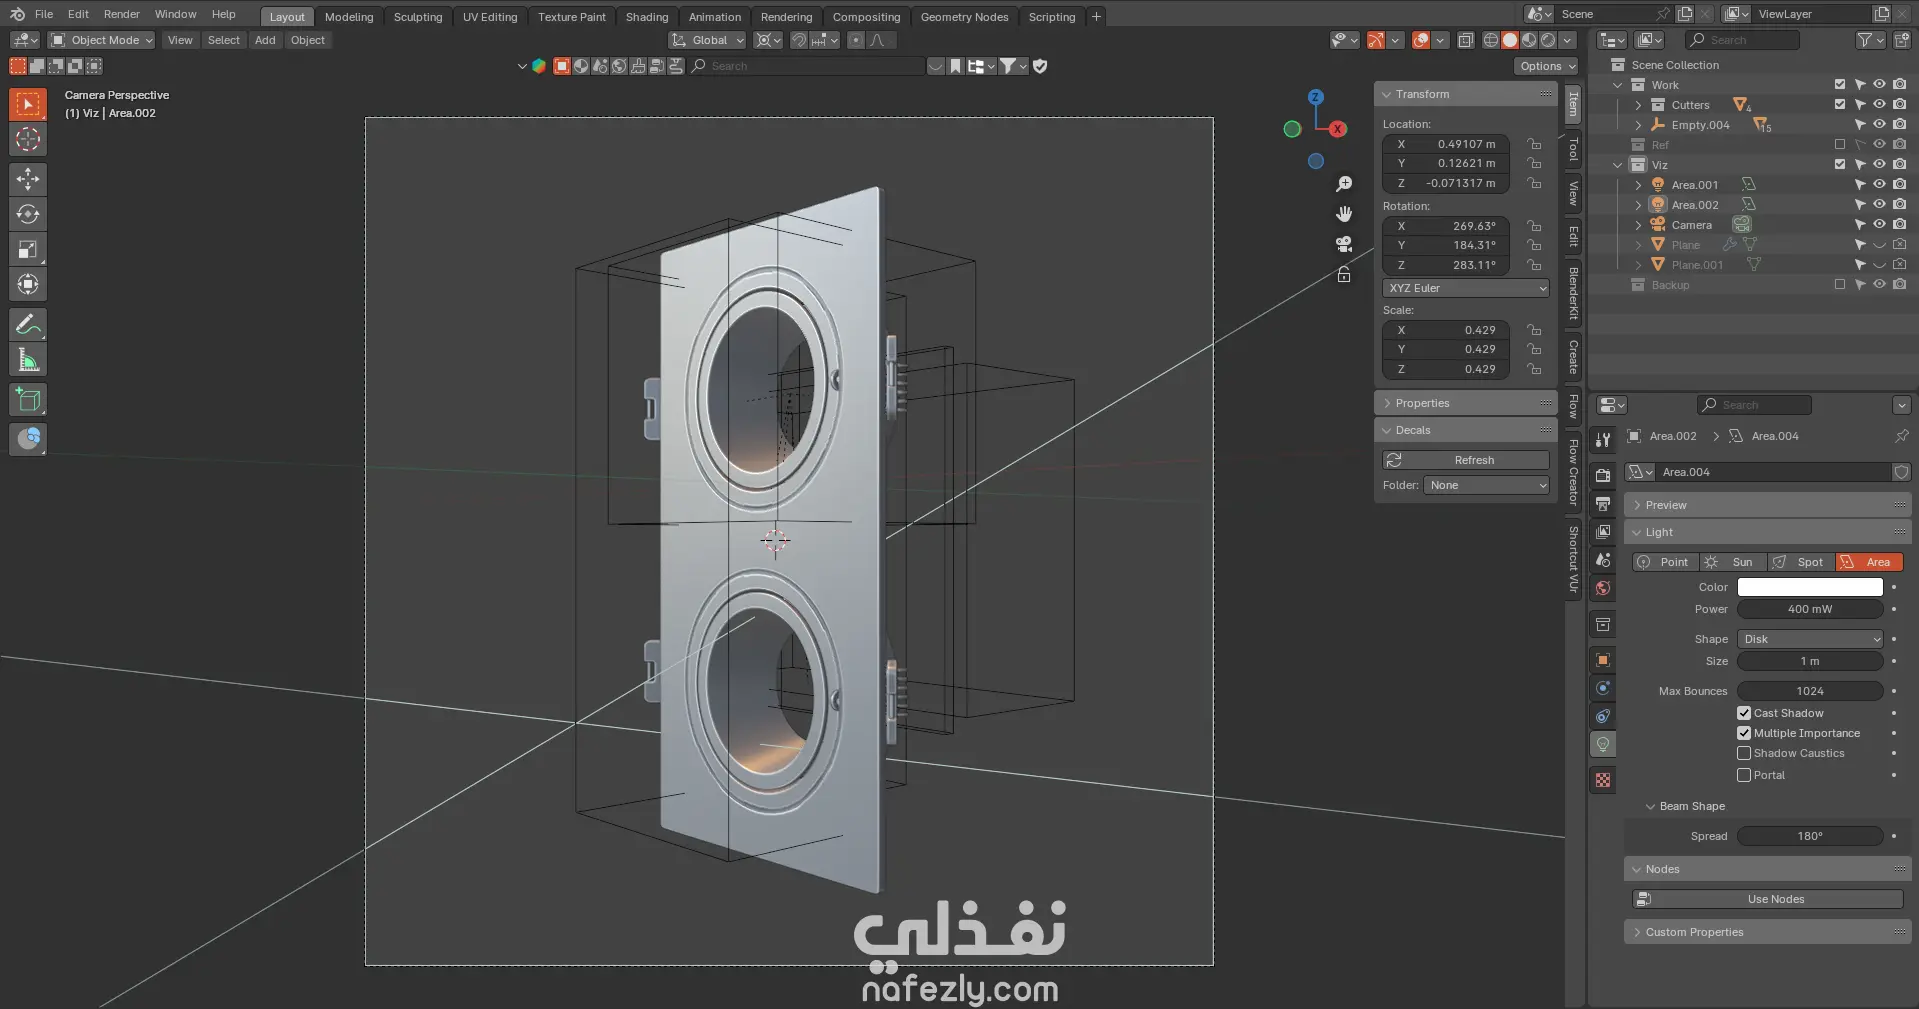The width and height of the screenshot is (1919, 1009).
Task: Enable the Portal checkbox
Action: (x=1744, y=775)
